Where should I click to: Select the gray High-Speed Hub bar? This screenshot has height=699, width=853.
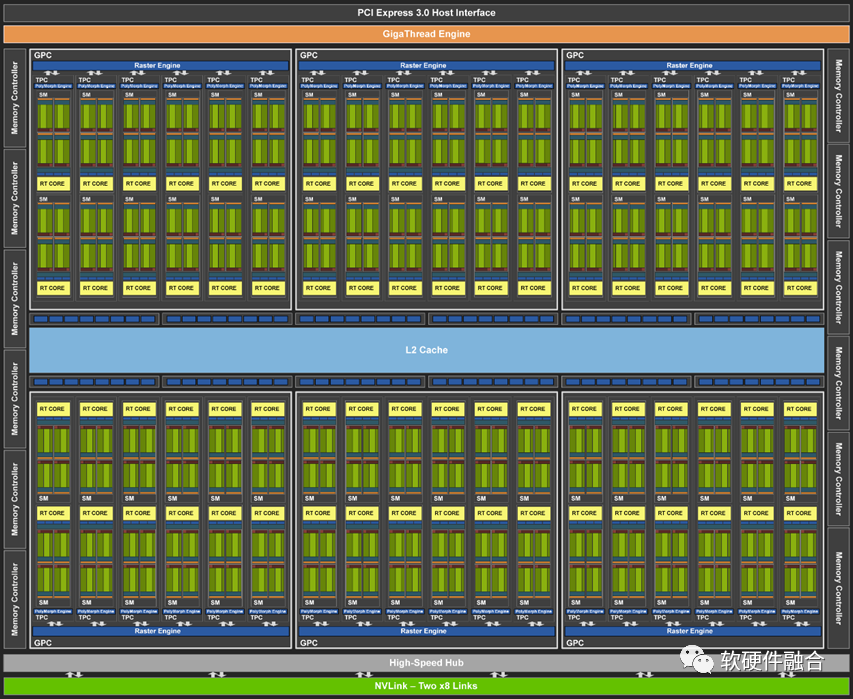[x=426, y=663]
